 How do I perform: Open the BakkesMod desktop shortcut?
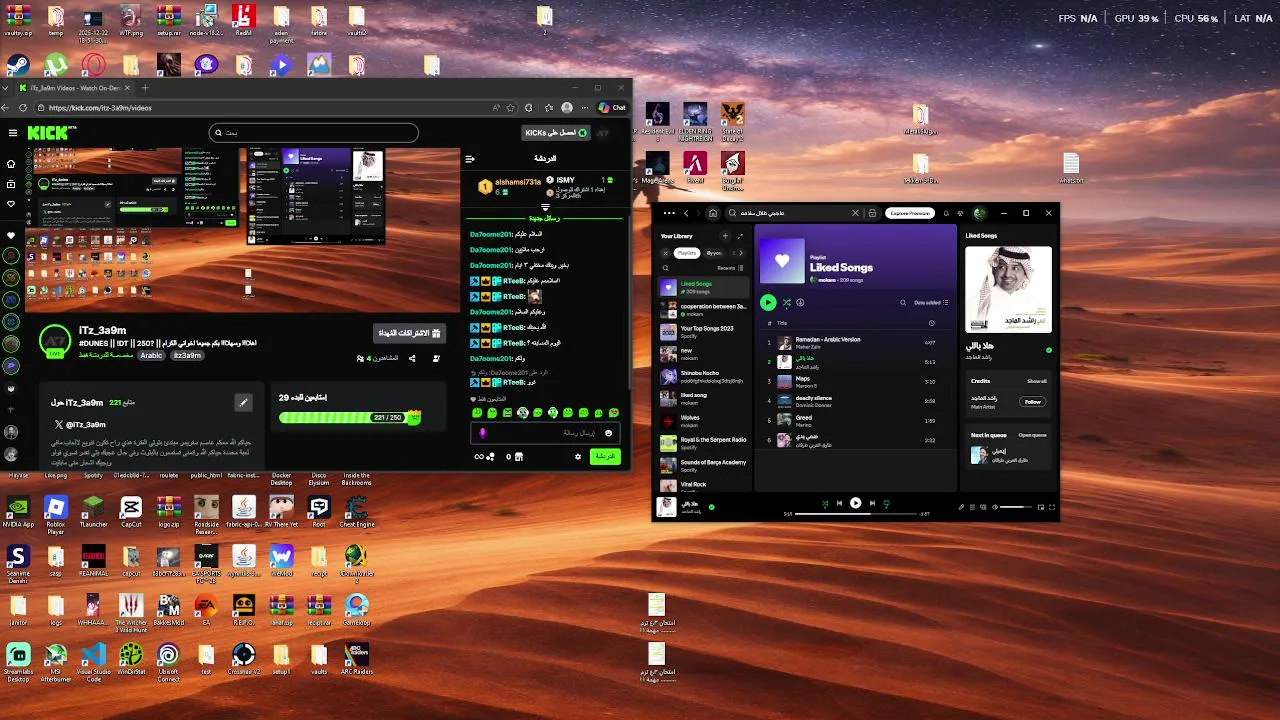(x=168, y=610)
